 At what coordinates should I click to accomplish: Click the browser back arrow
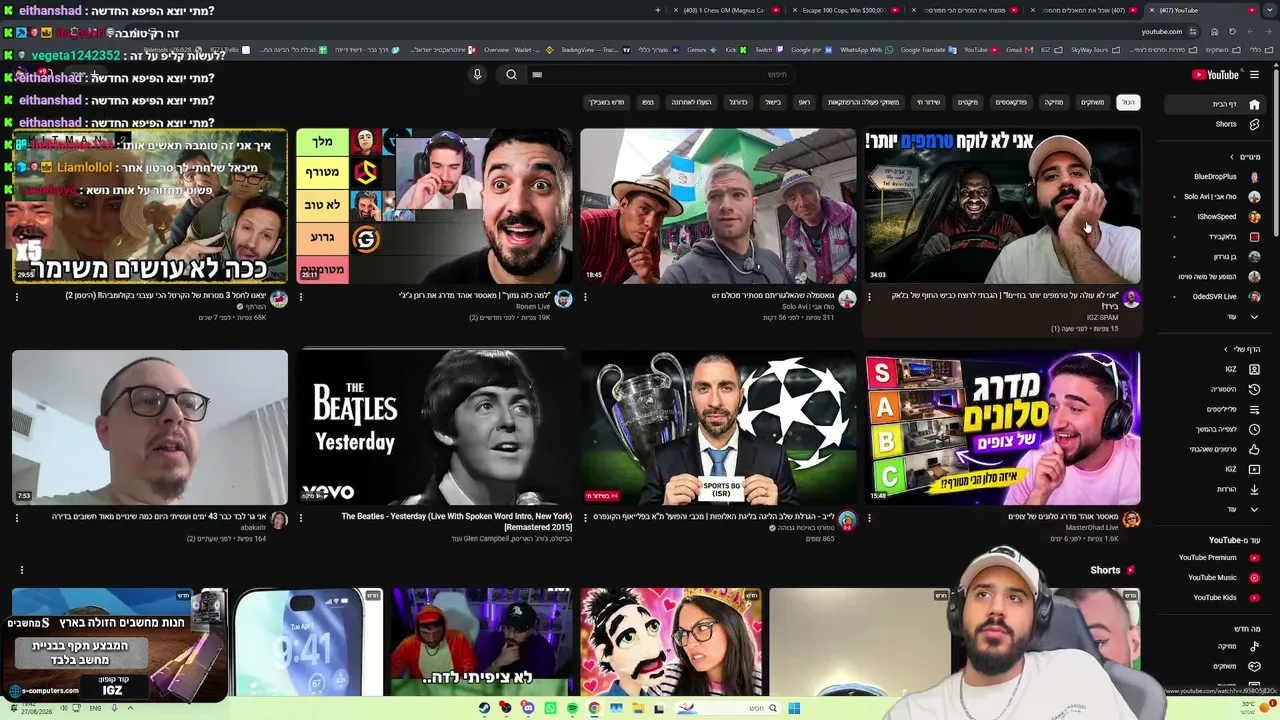pyautogui.click(x=1268, y=31)
